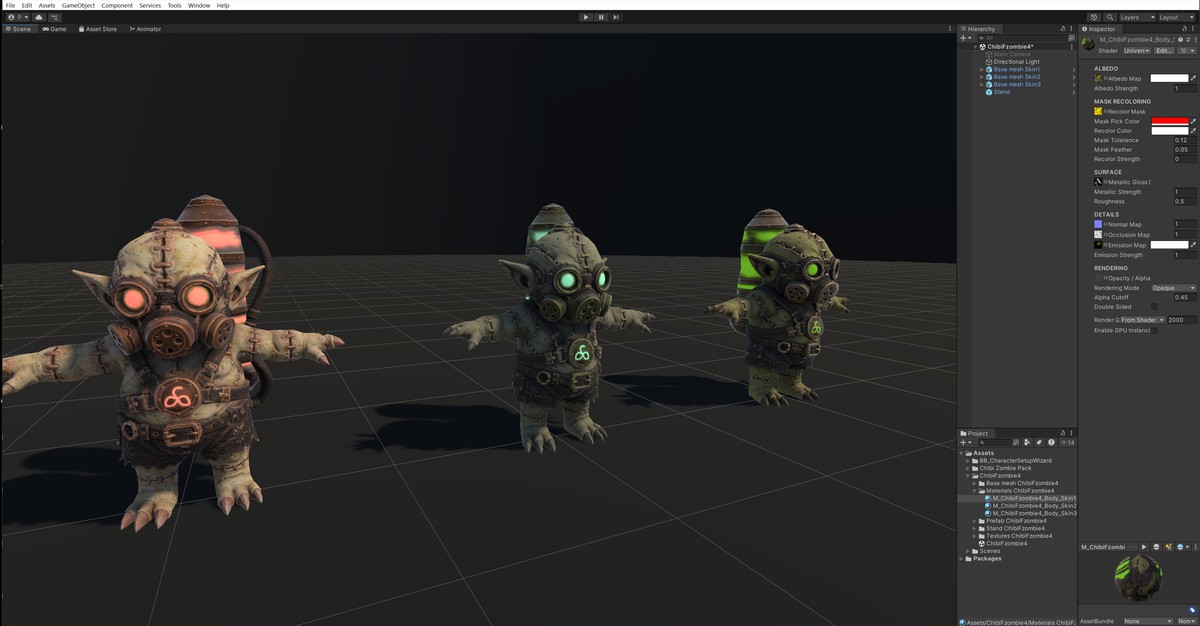Click the Project panel errors log icon
The width and height of the screenshot is (1200, 626).
(1051, 442)
